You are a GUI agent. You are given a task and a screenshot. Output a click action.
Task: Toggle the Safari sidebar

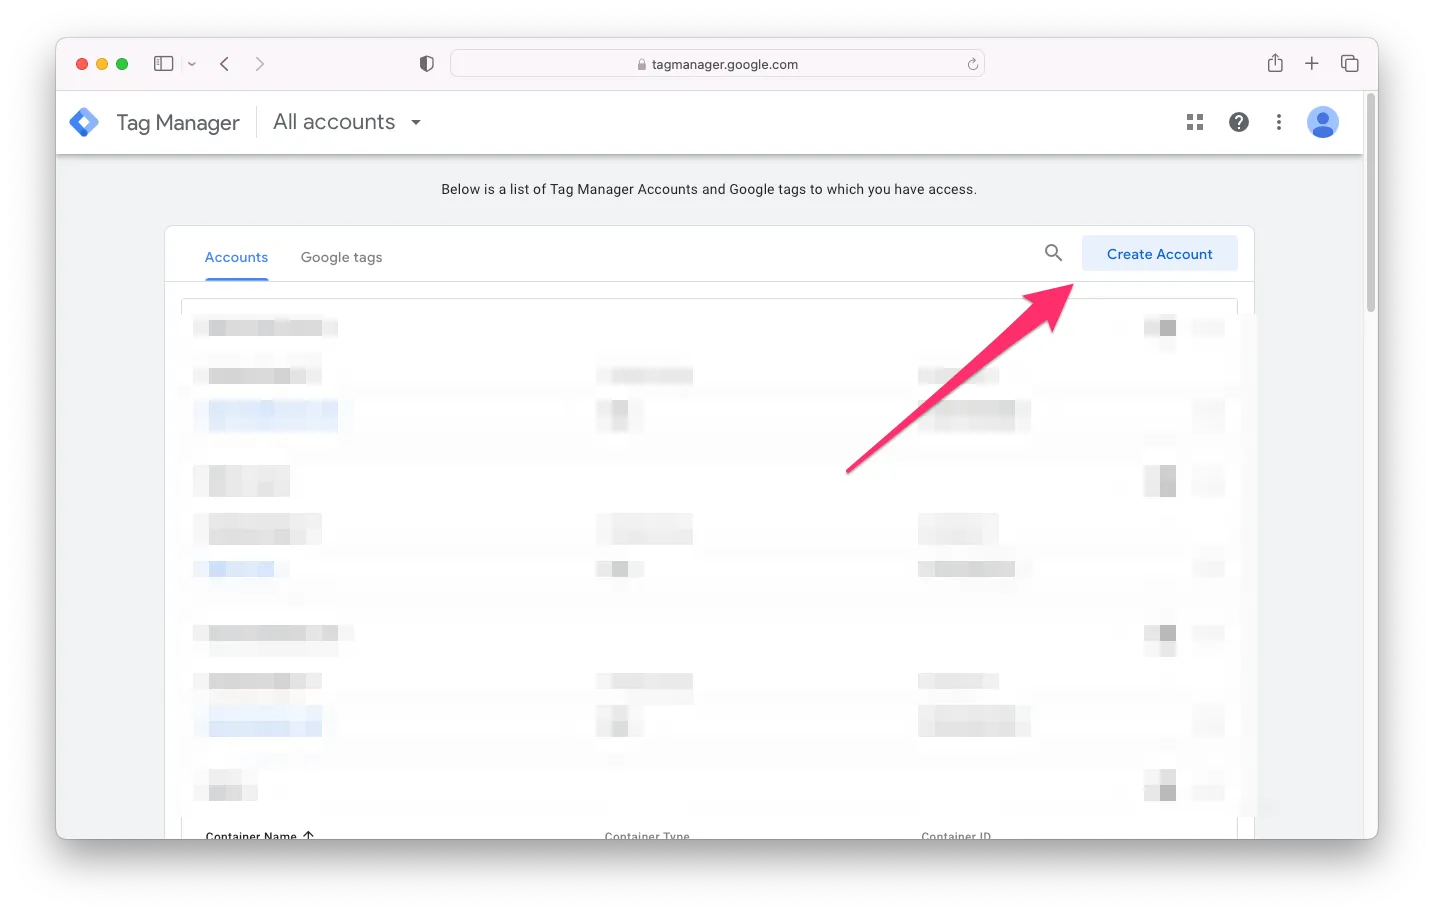[163, 64]
